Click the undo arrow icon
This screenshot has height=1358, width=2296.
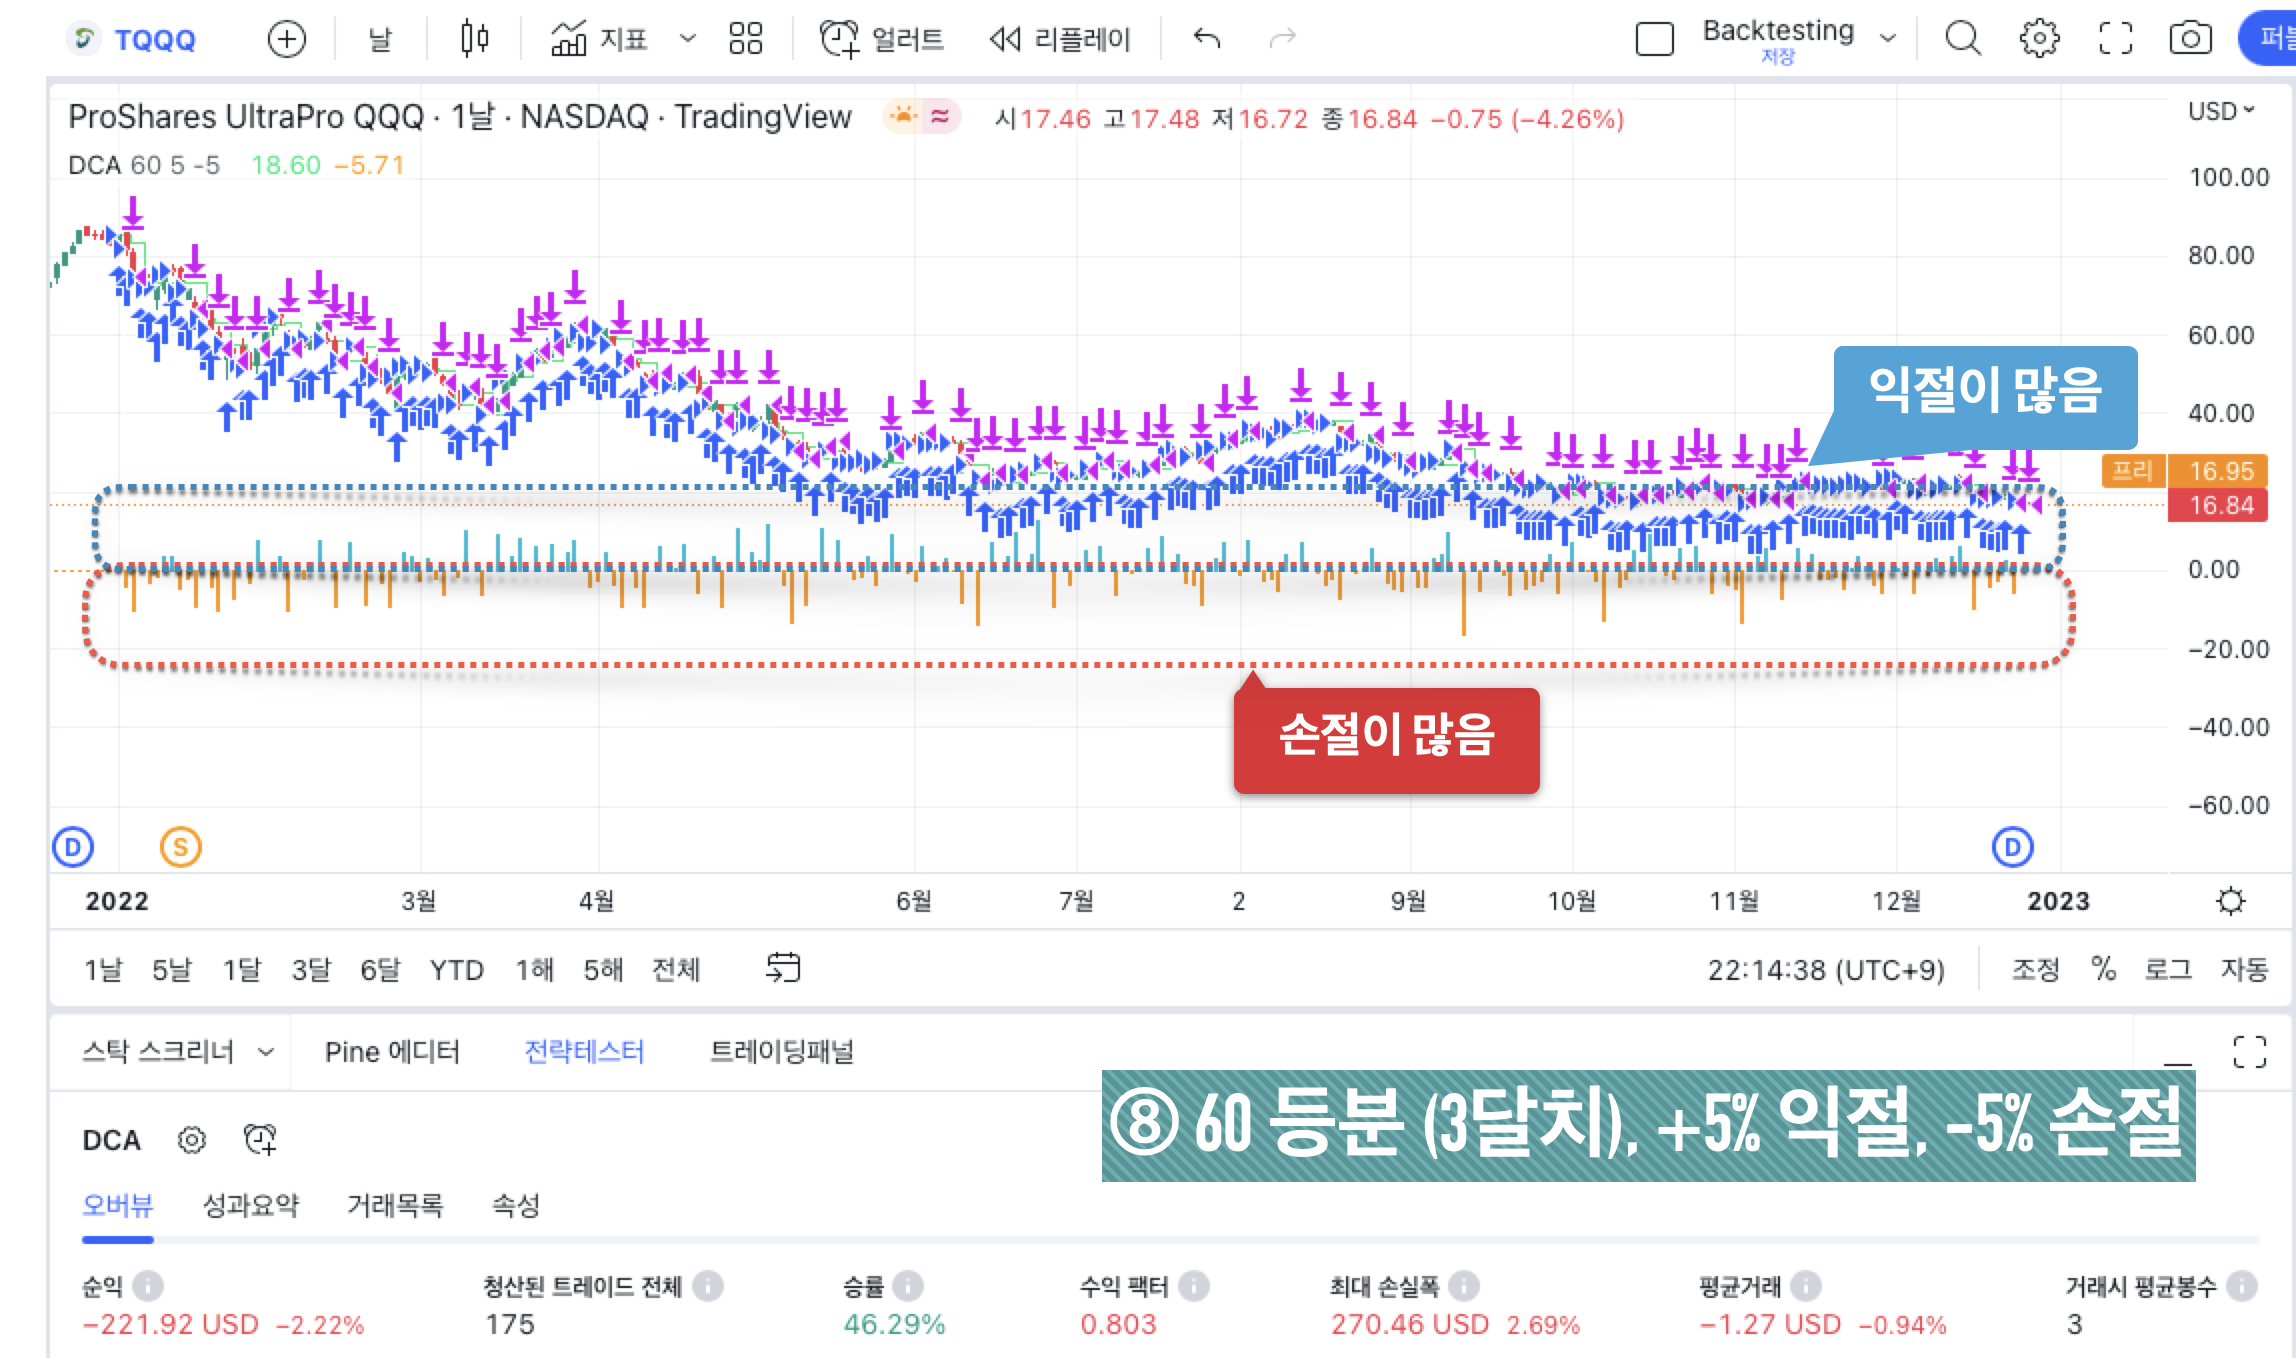[1207, 39]
